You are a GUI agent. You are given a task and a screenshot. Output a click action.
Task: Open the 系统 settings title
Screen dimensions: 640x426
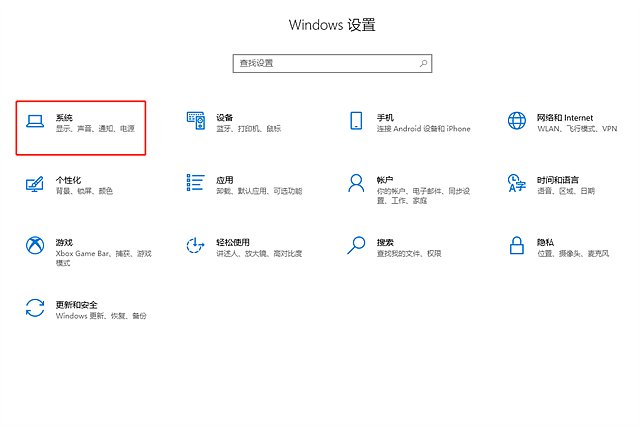click(64, 118)
